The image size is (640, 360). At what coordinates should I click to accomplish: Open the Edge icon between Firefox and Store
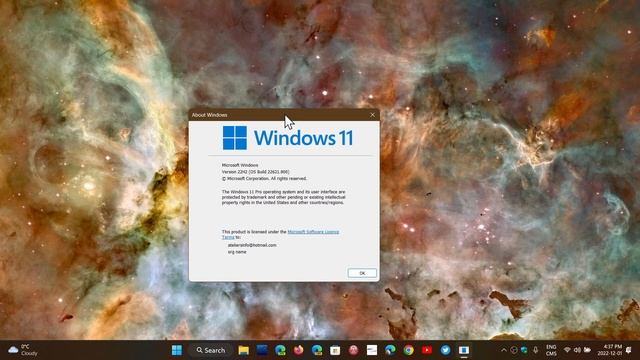pos(317,350)
